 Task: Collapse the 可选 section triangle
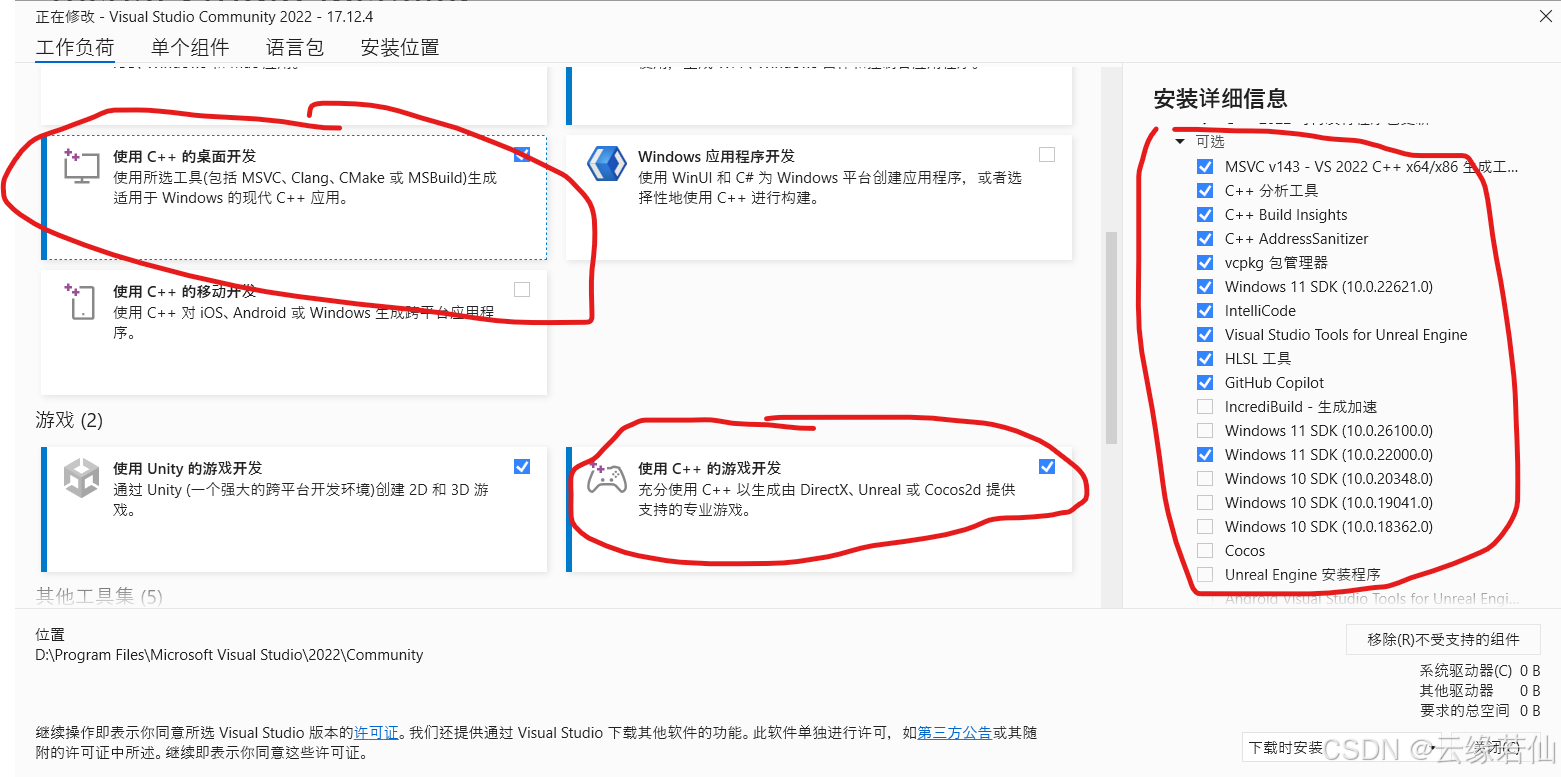[1180, 142]
